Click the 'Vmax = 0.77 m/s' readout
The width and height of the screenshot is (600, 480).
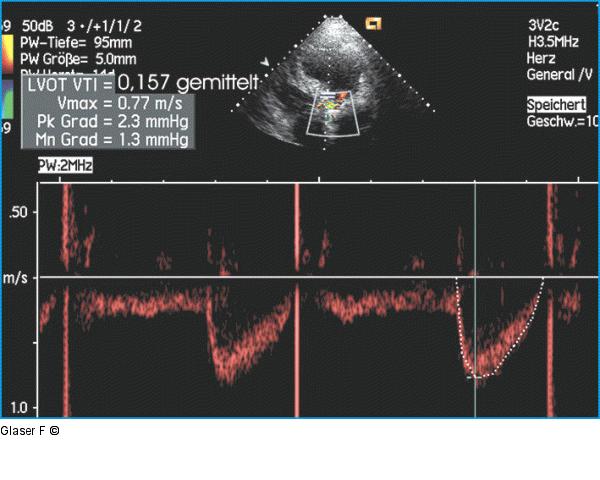coord(120,103)
